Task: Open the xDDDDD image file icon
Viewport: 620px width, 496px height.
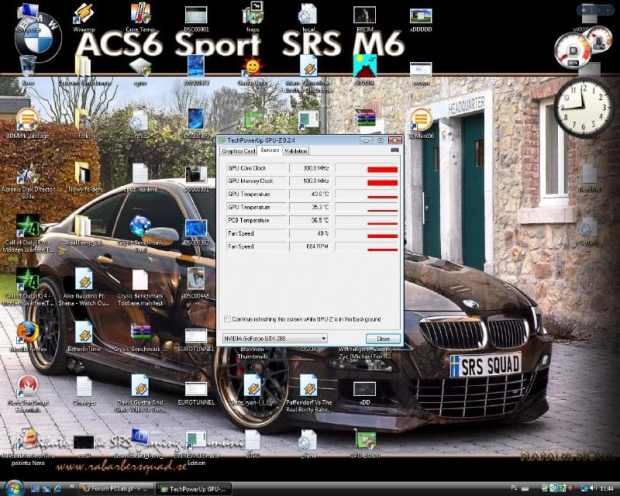Action: 421,18
